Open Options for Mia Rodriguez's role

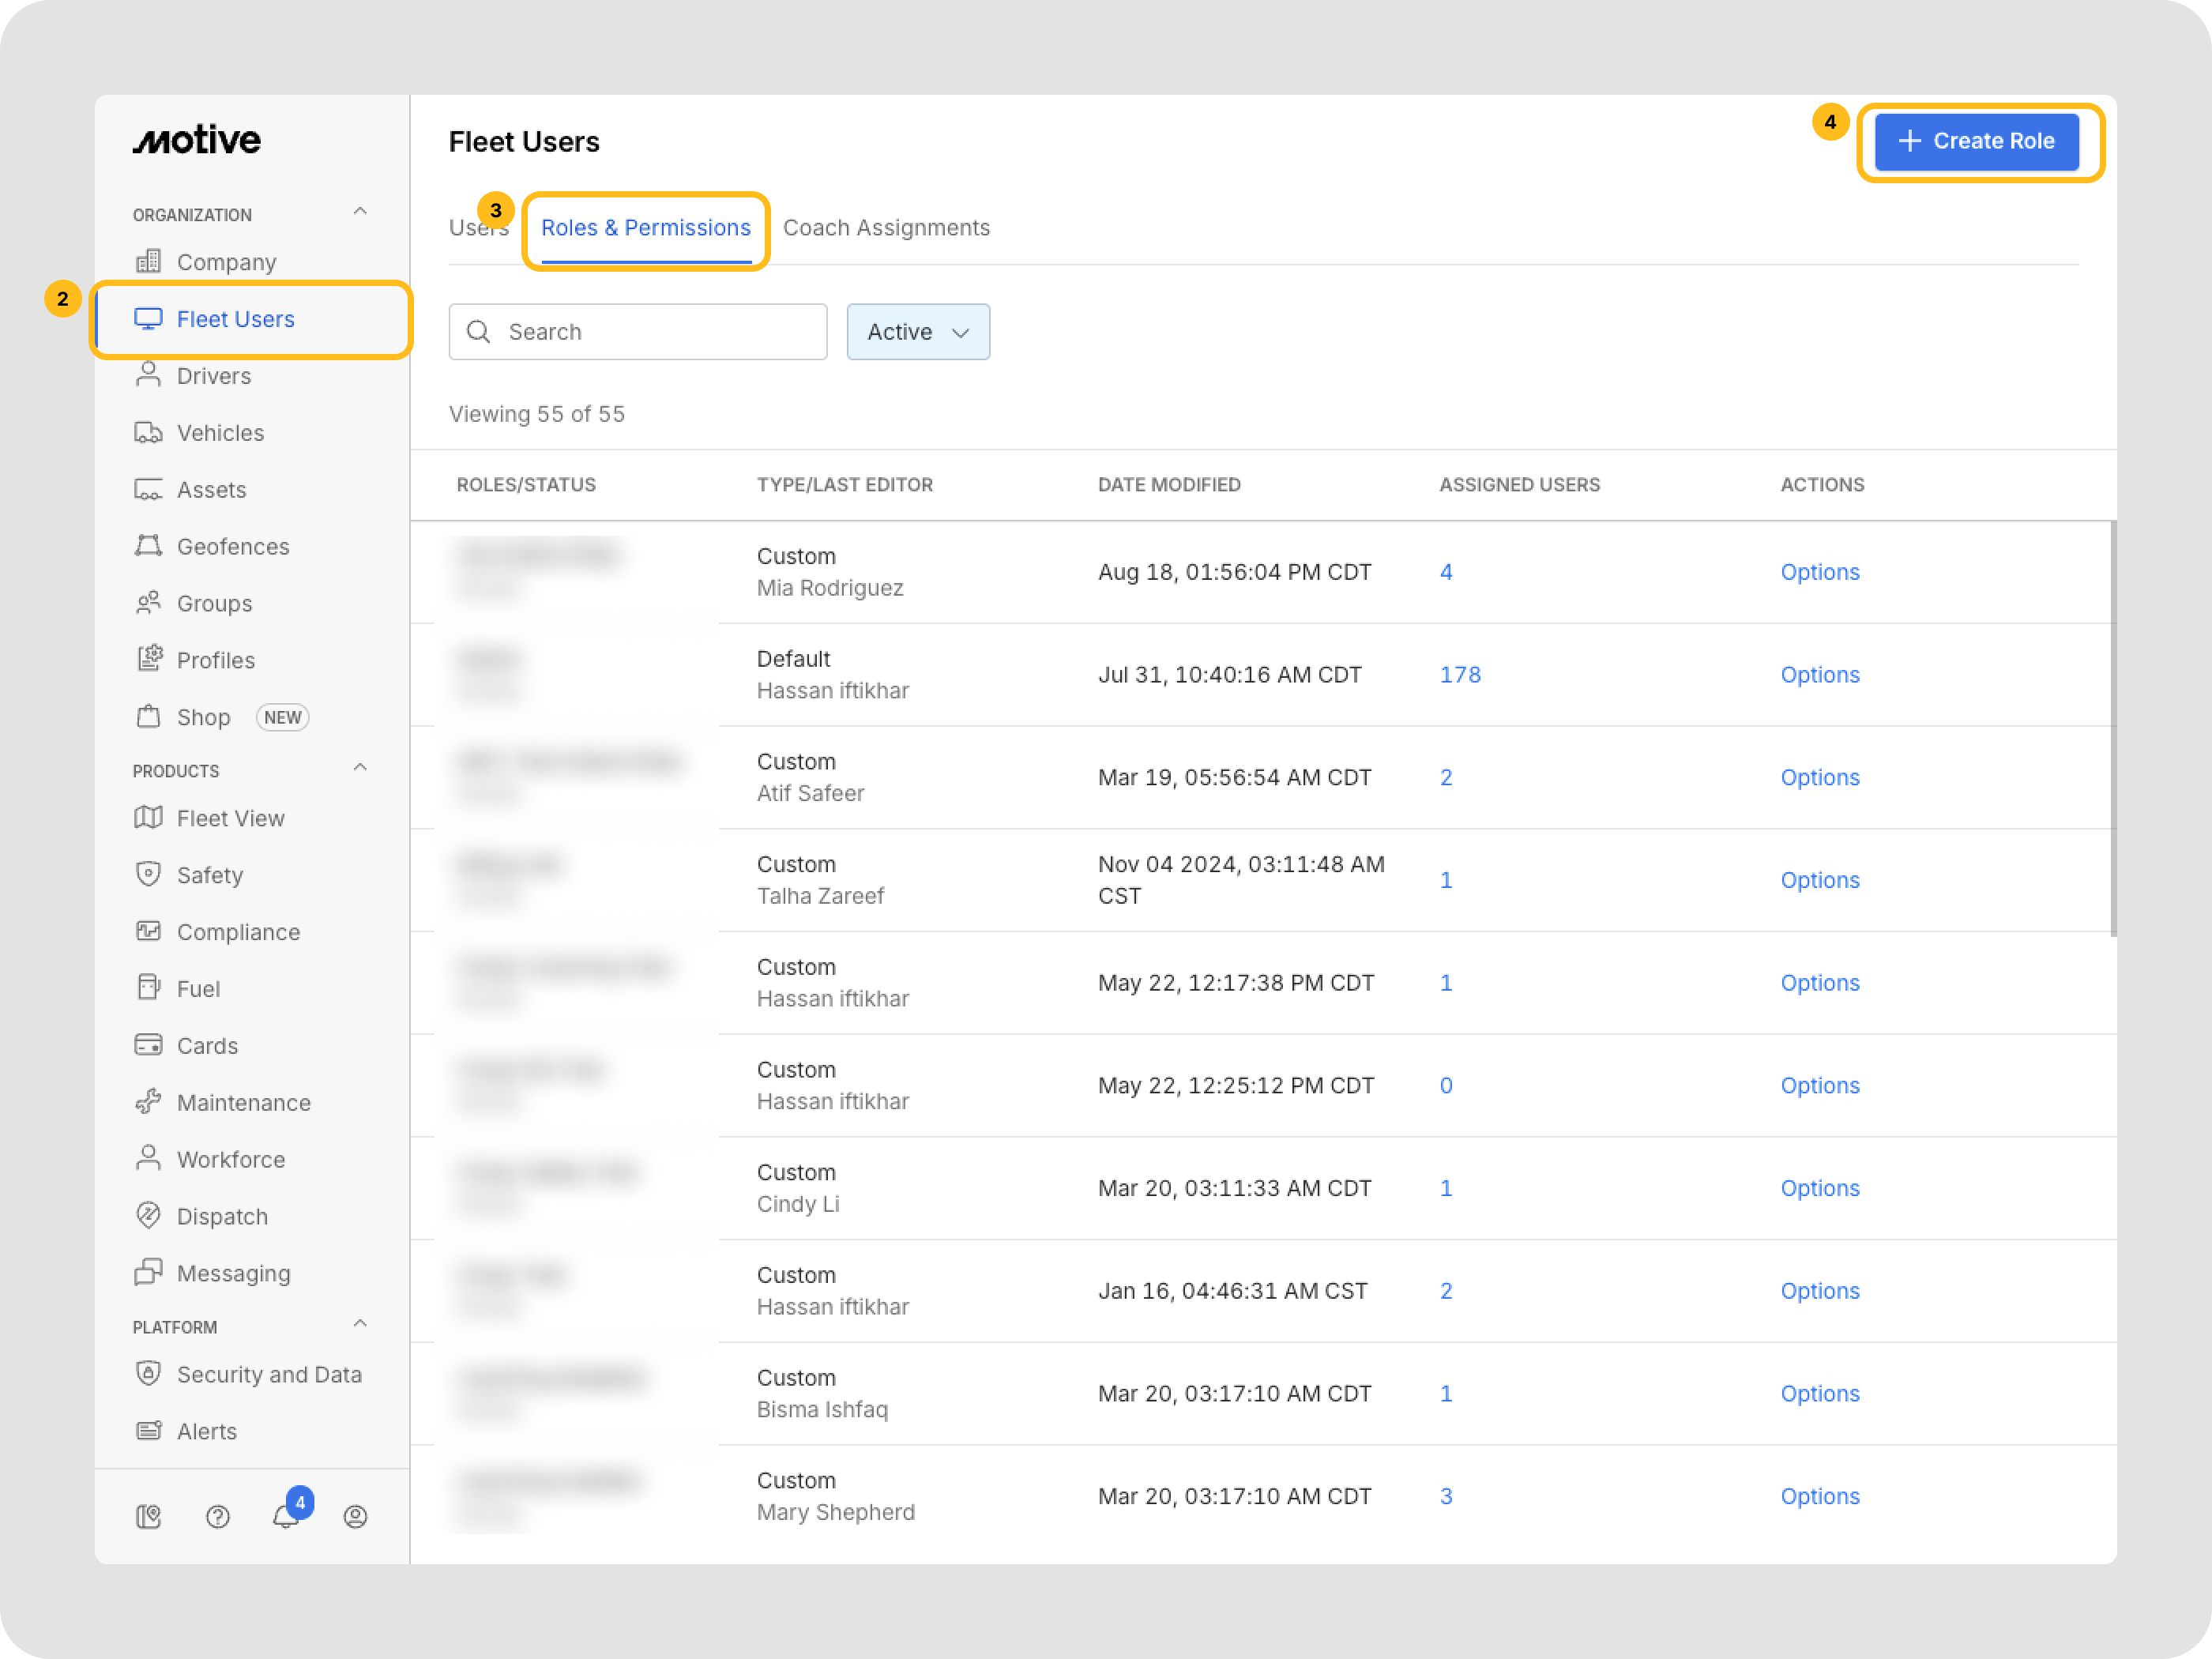point(1819,572)
